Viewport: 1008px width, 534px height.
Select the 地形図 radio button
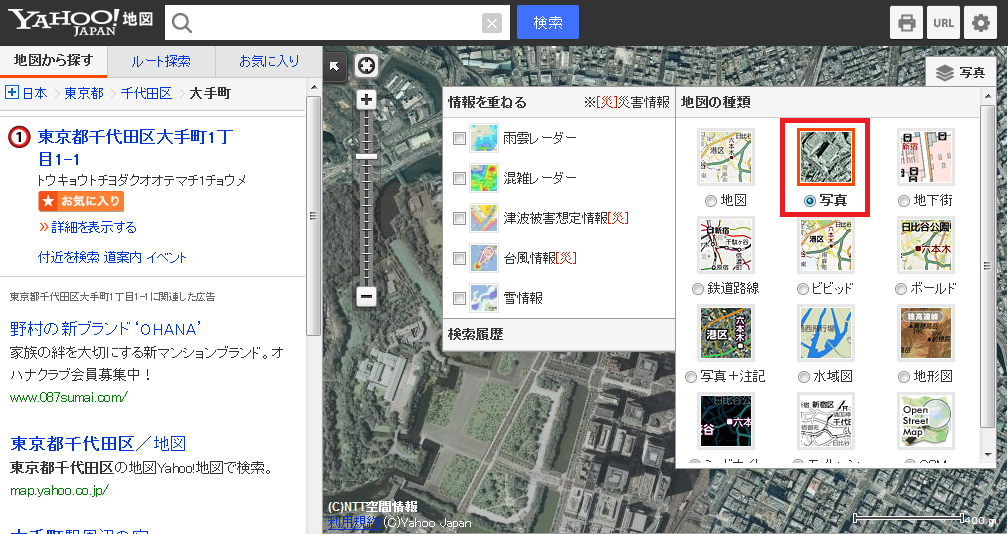click(904, 377)
